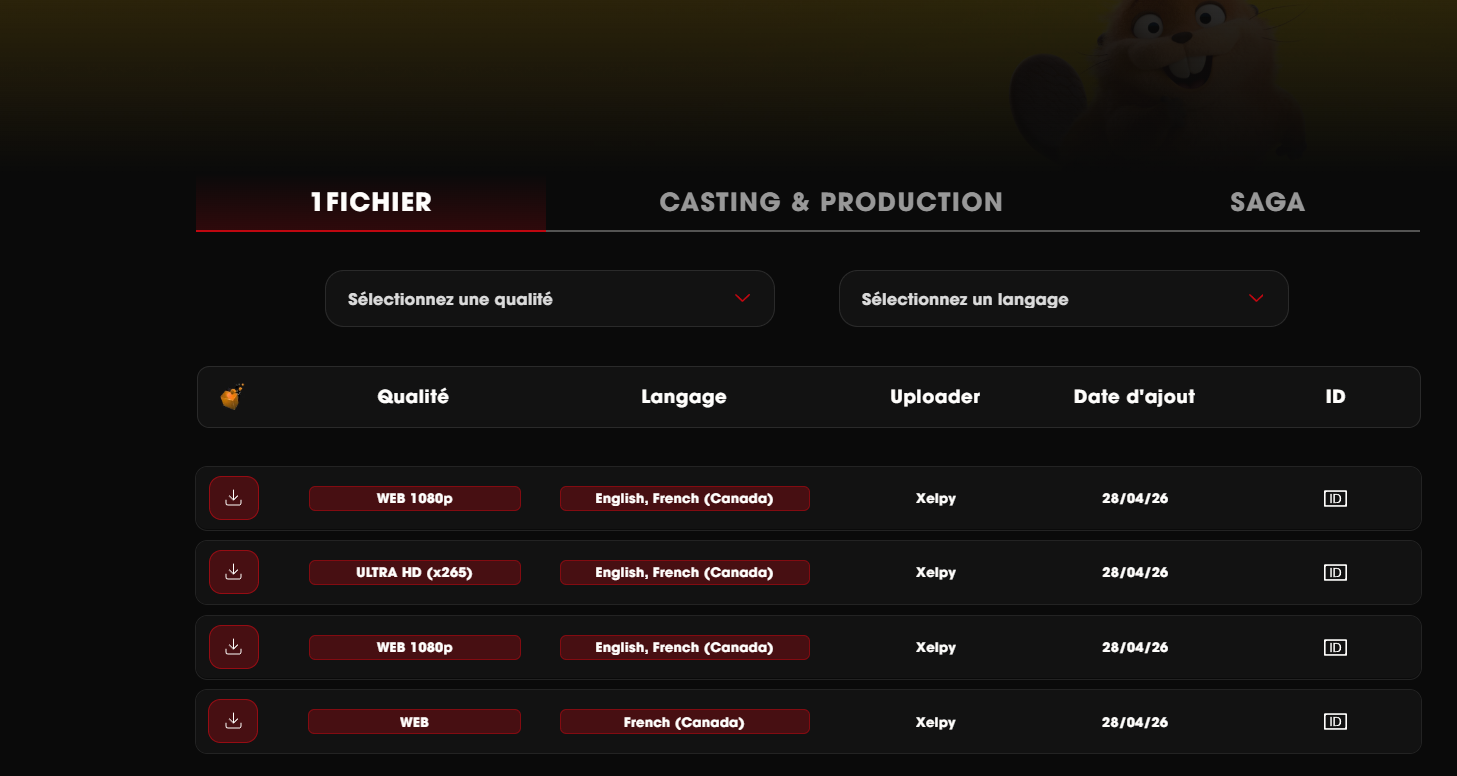Click the orange icon in the table header
Image resolution: width=1457 pixels, height=776 pixels.
tap(232, 397)
